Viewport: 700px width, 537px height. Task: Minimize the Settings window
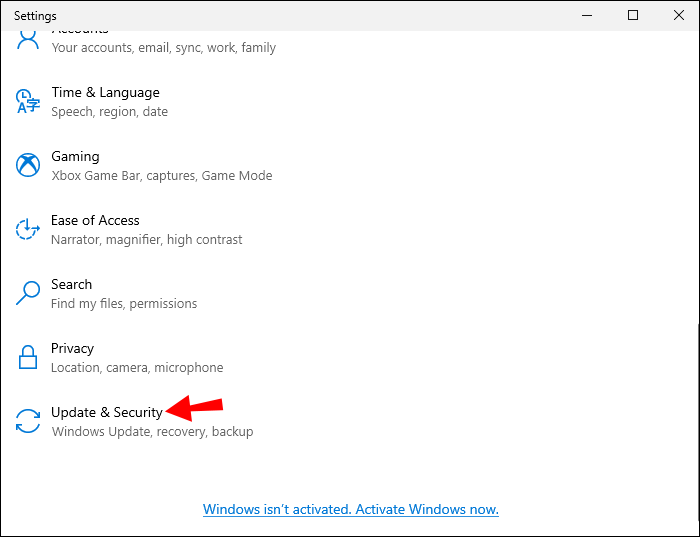588,15
